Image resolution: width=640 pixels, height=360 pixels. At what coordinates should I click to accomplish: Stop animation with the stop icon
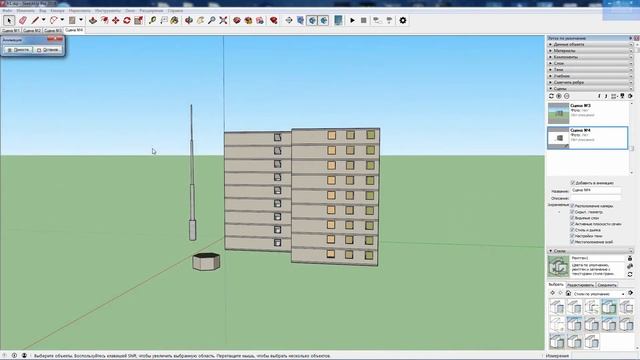click(x=364, y=20)
